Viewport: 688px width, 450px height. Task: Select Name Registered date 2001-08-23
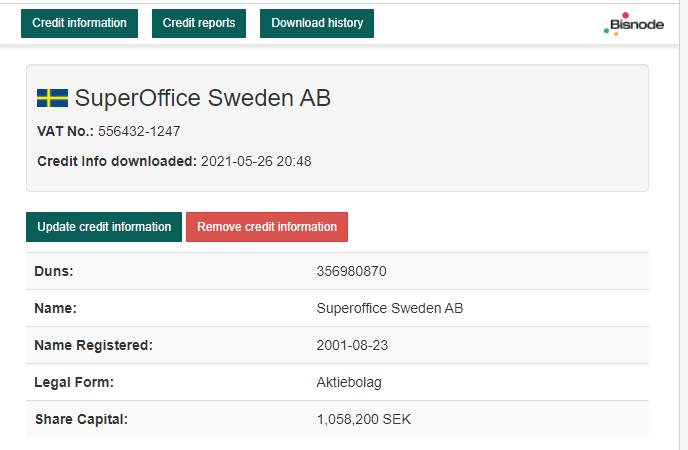[x=352, y=345]
